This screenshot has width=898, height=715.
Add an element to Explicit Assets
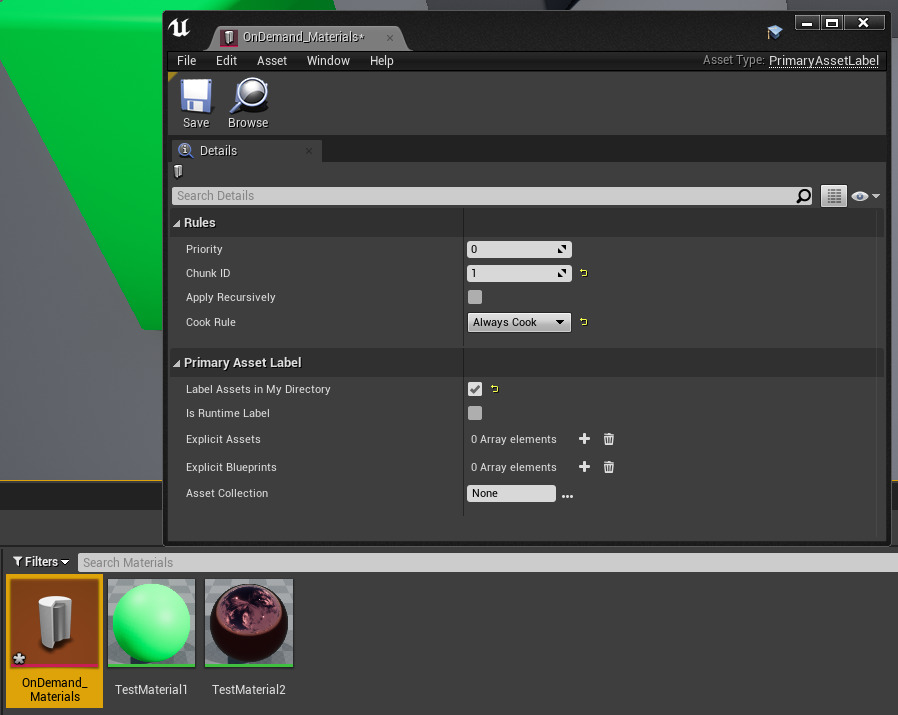pyautogui.click(x=584, y=439)
